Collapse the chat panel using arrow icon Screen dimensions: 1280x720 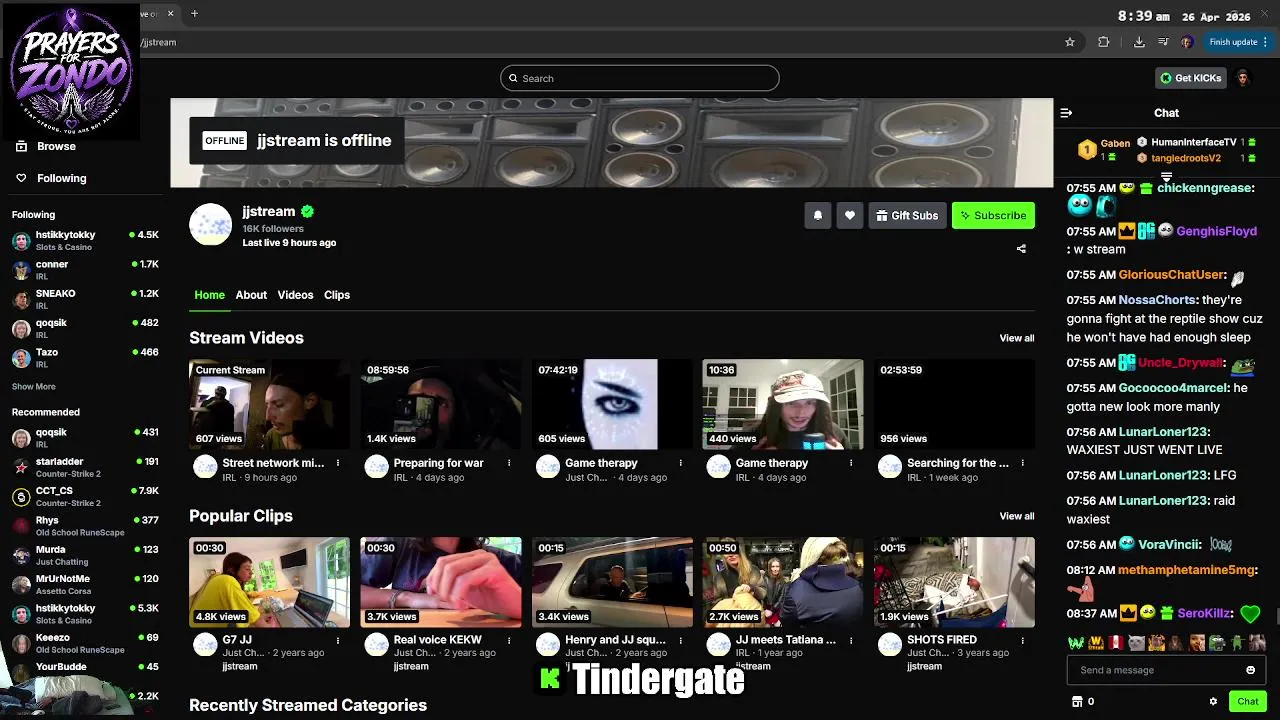[1066, 113]
